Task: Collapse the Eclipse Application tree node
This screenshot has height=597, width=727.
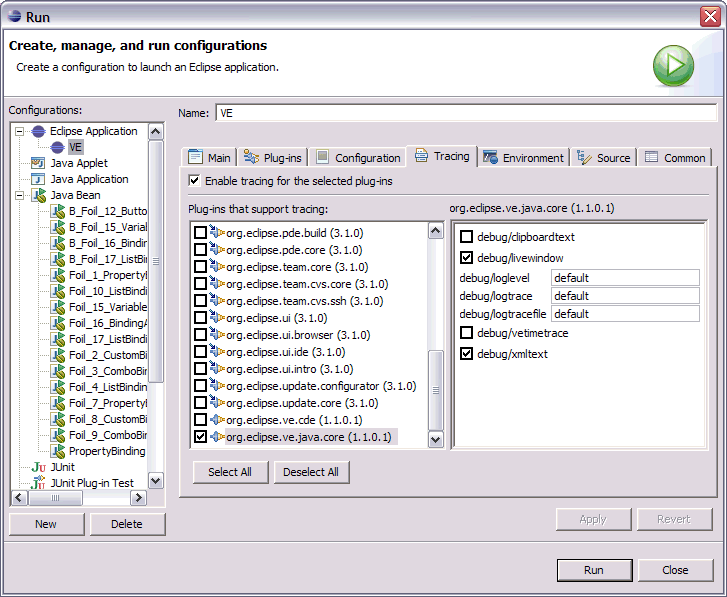Action: pyautogui.click(x=20, y=131)
